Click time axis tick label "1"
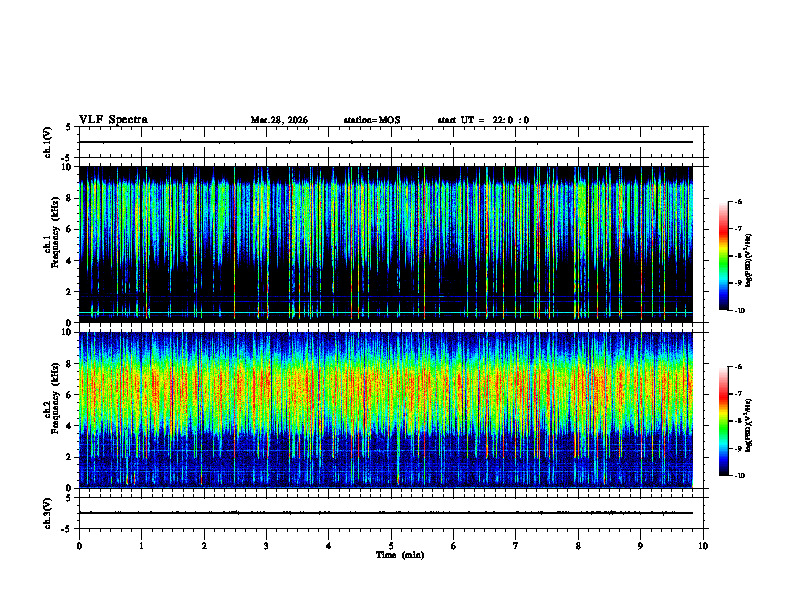The height and width of the screenshot is (612, 792). [141, 546]
